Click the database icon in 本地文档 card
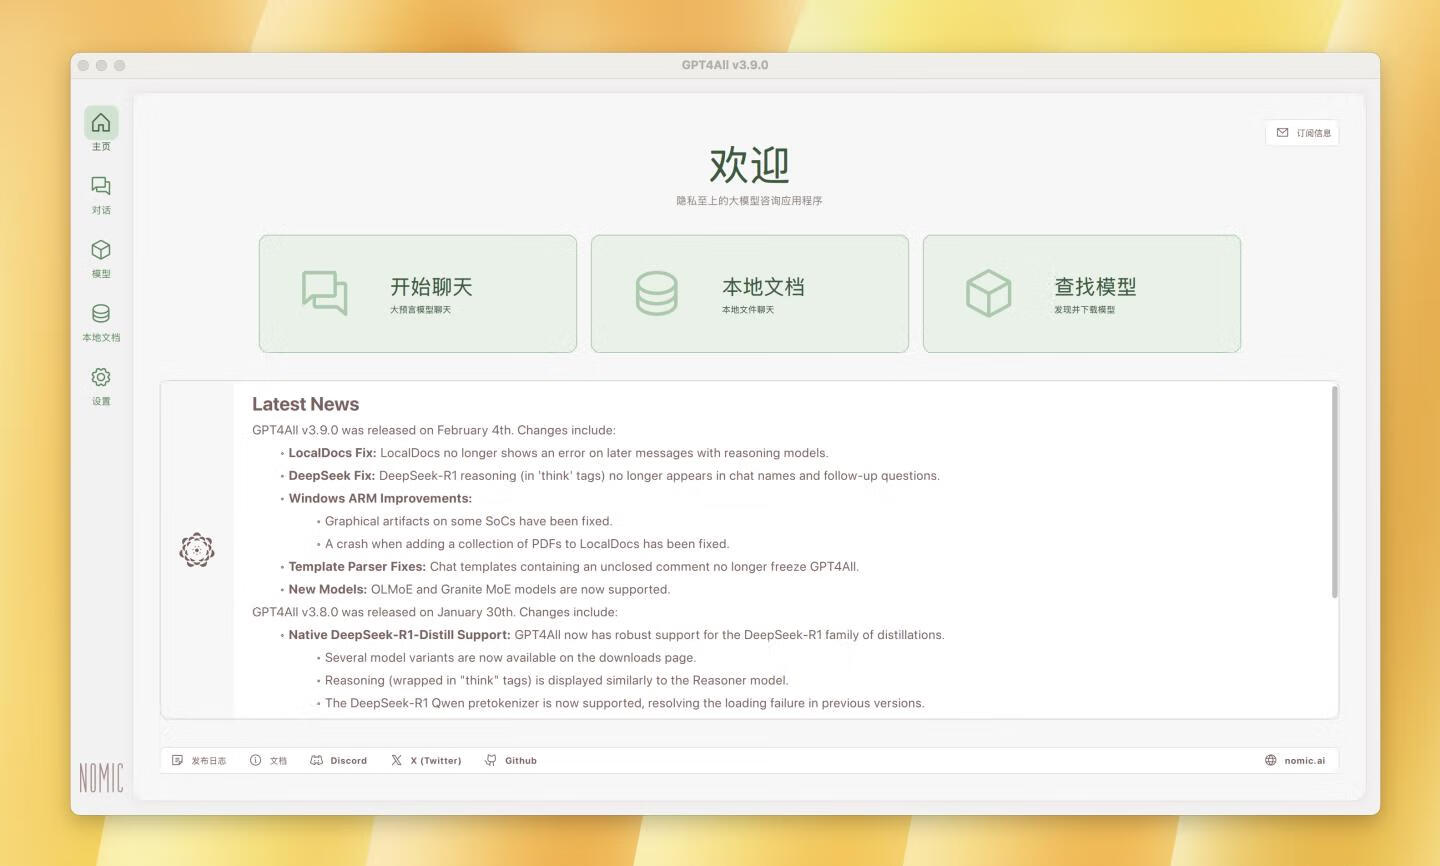1440x866 pixels. tap(657, 293)
